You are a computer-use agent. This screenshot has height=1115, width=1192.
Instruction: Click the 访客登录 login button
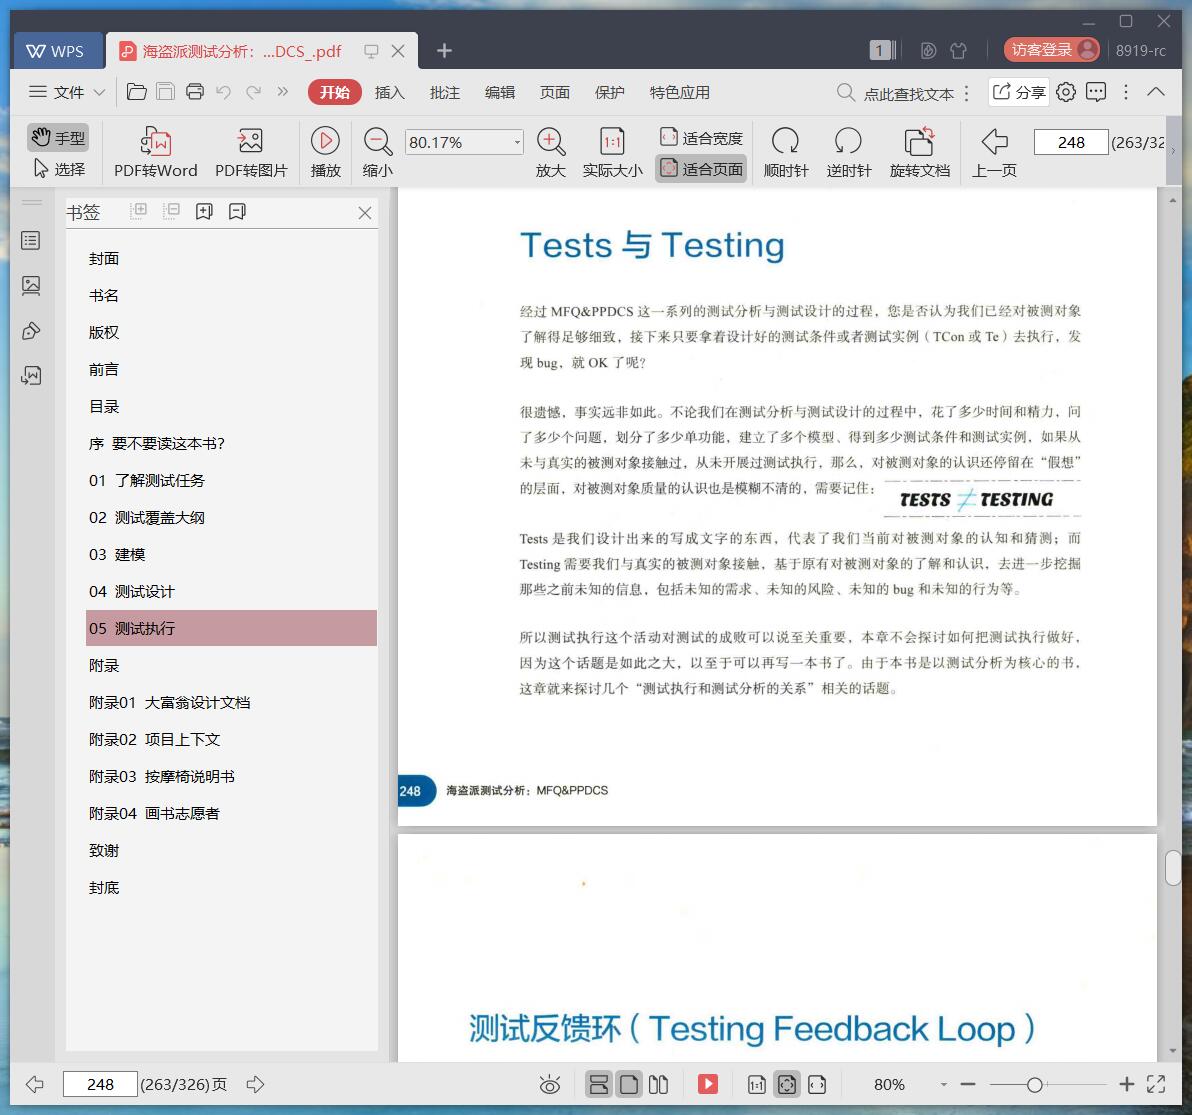pyautogui.click(x=1051, y=50)
